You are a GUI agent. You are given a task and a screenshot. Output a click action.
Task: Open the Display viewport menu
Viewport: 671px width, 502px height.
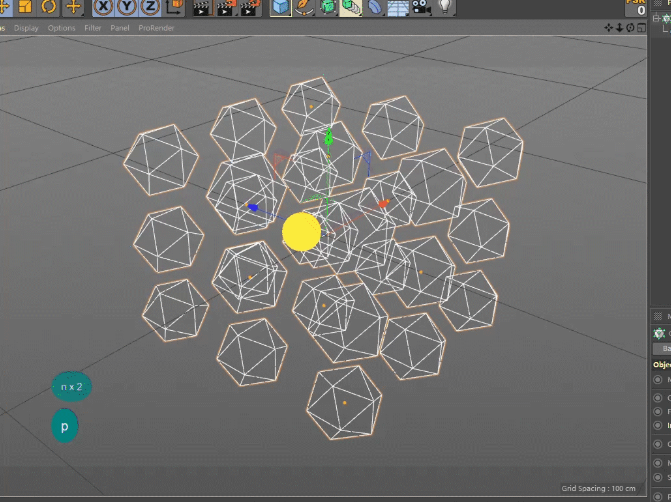(26, 28)
